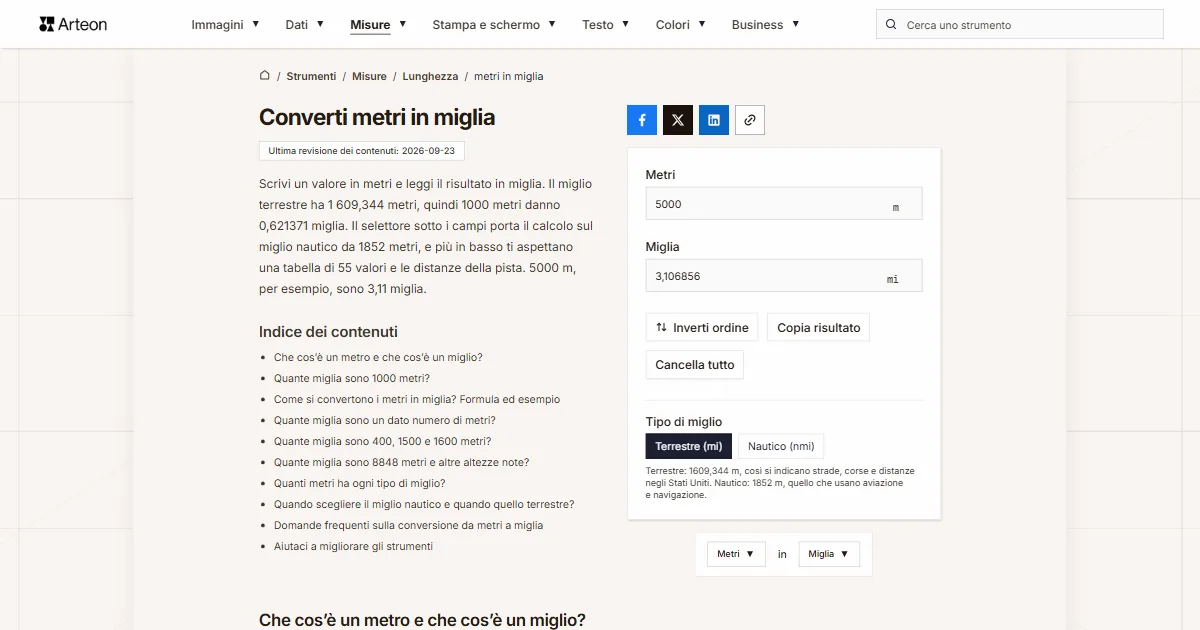Image resolution: width=1200 pixels, height=630 pixels.
Task: Open "Quando scegliere il miglio nautico" link
Action: (424, 504)
